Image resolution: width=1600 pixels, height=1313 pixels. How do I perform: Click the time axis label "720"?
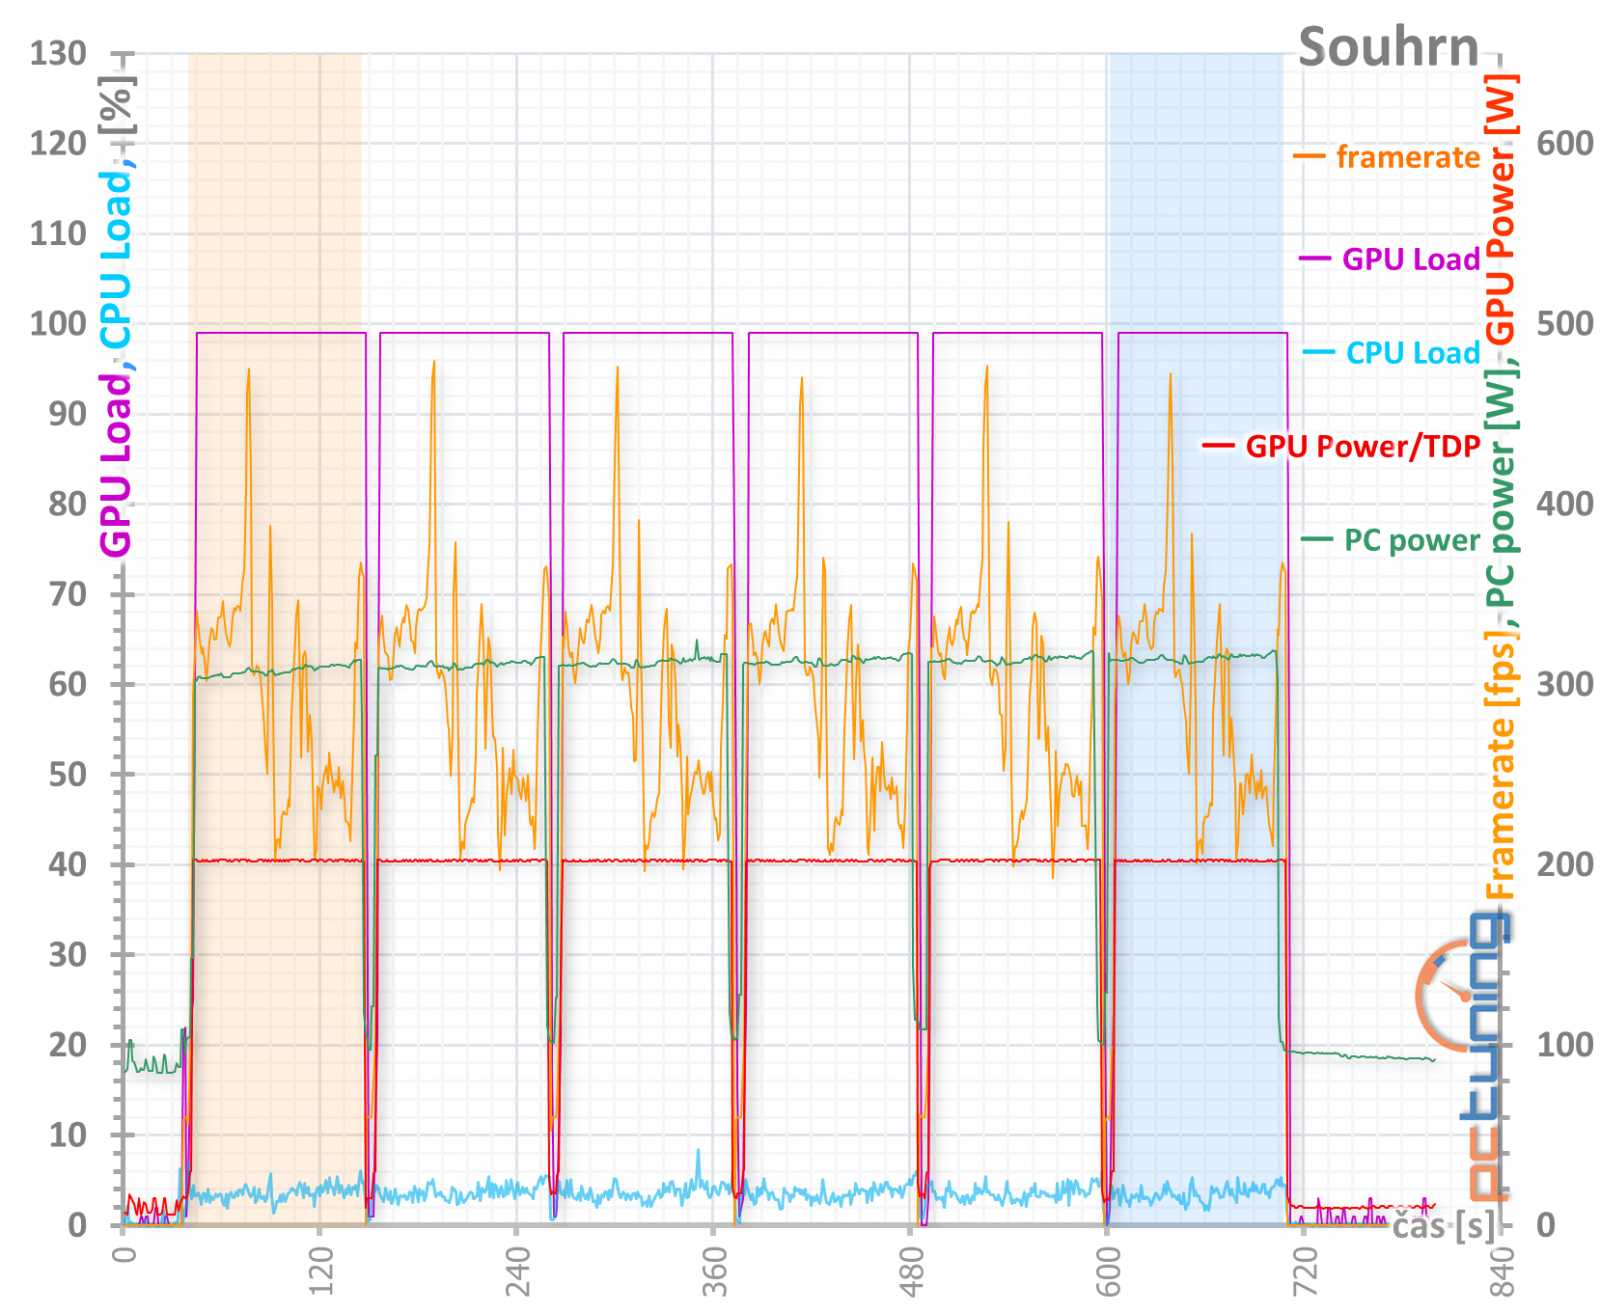1305,1270
